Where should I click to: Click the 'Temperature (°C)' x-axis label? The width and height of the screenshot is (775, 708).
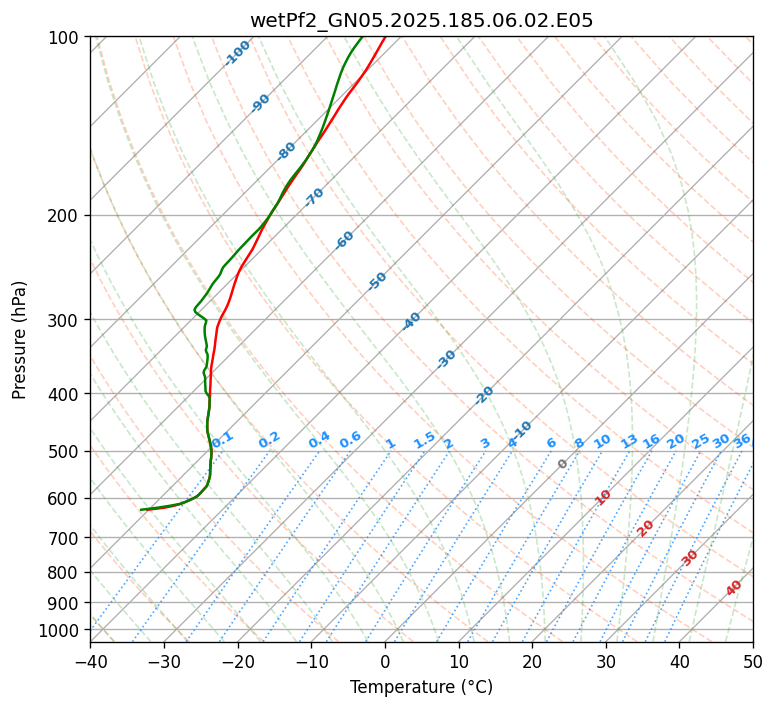[x=421, y=687]
